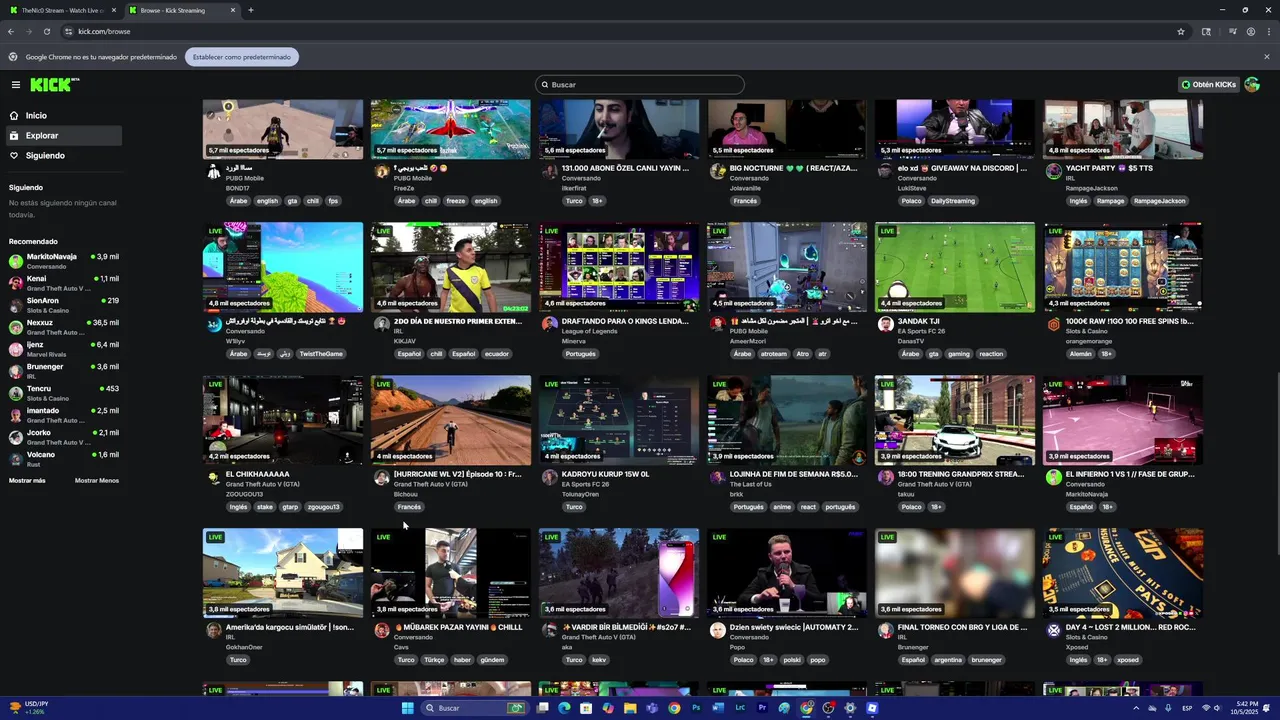Open a new browser tab
Screen dimensions: 1280x720
[x=250, y=10]
